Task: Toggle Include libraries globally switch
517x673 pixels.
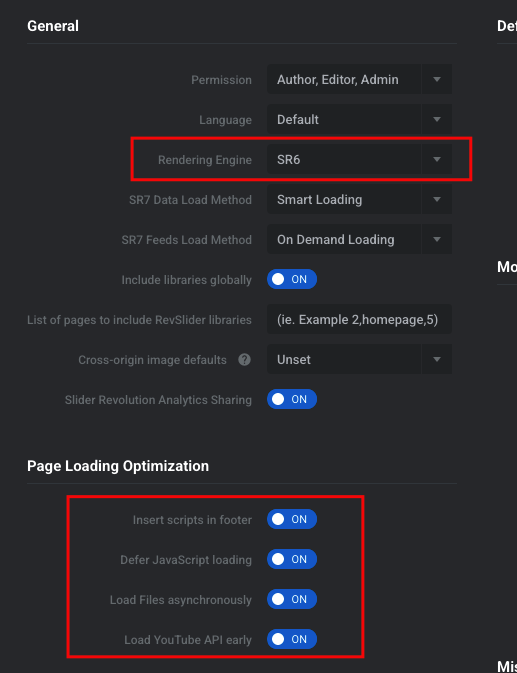Action: coord(292,279)
